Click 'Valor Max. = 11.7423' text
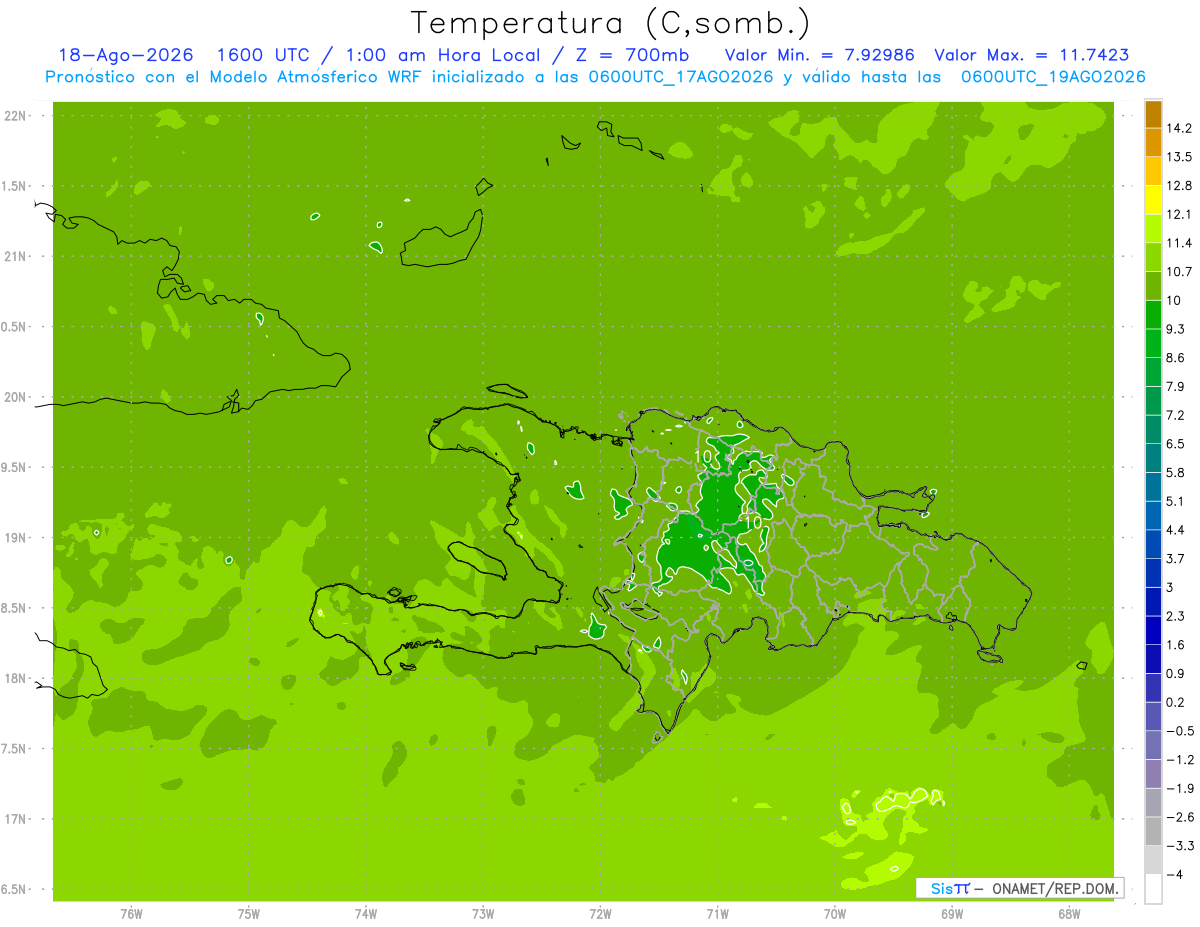 click(1032, 55)
